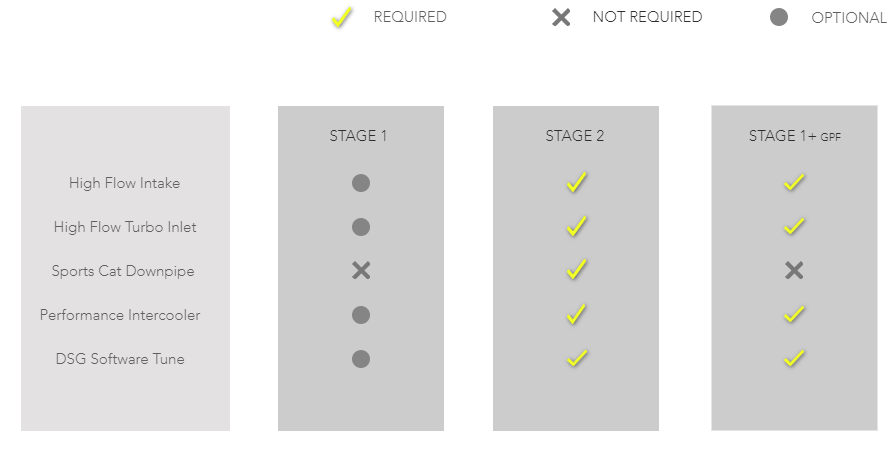Click the NOT REQUIRED legend text
This screenshot has width=896, height=455.
[x=647, y=17]
